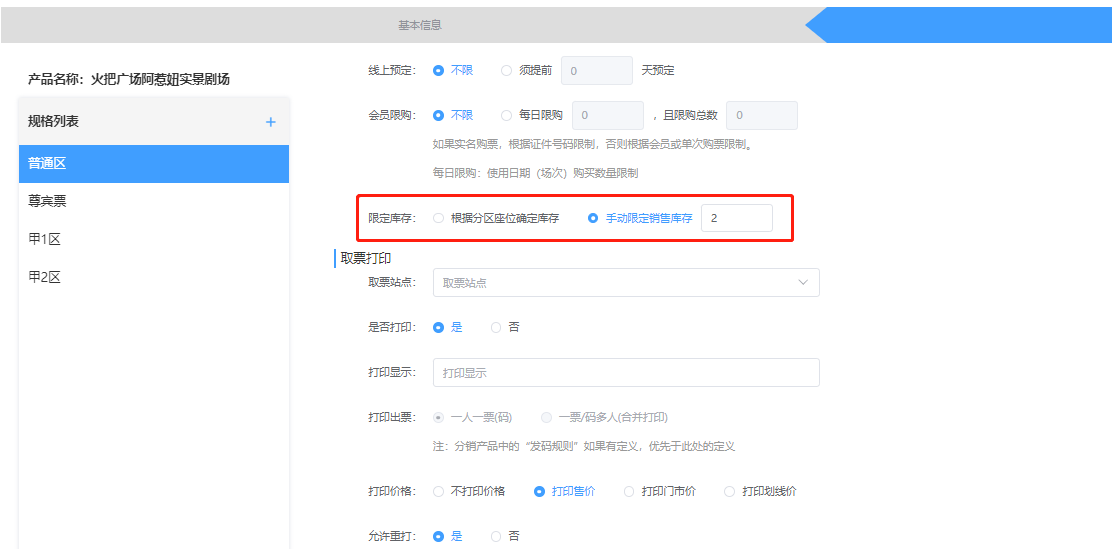Viewport: 1112px width, 549px height.
Task: Select 尊宾票 in the spec list
Action: pos(153,201)
